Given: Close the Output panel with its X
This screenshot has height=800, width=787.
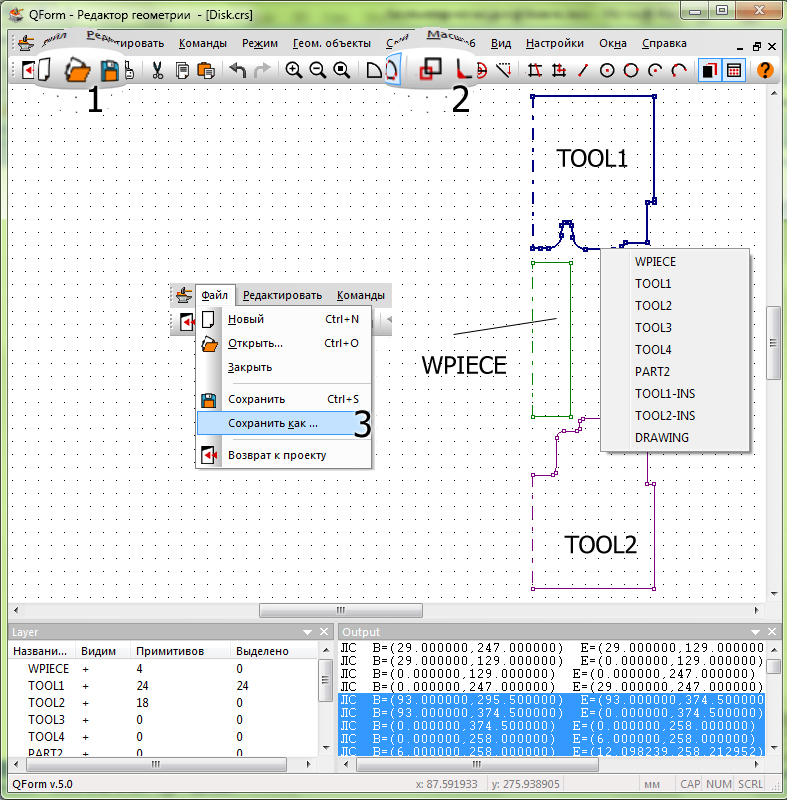Looking at the screenshot, I should click(x=772, y=632).
